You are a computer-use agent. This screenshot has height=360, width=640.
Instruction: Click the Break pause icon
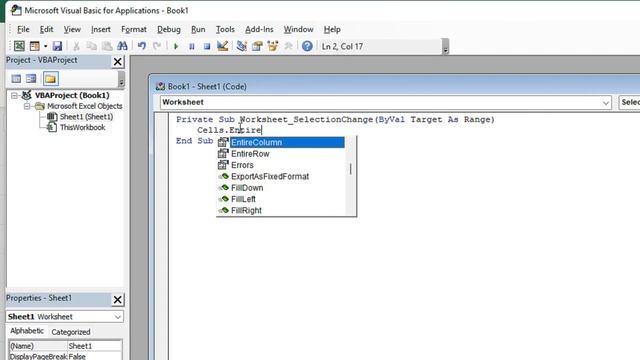click(191, 46)
